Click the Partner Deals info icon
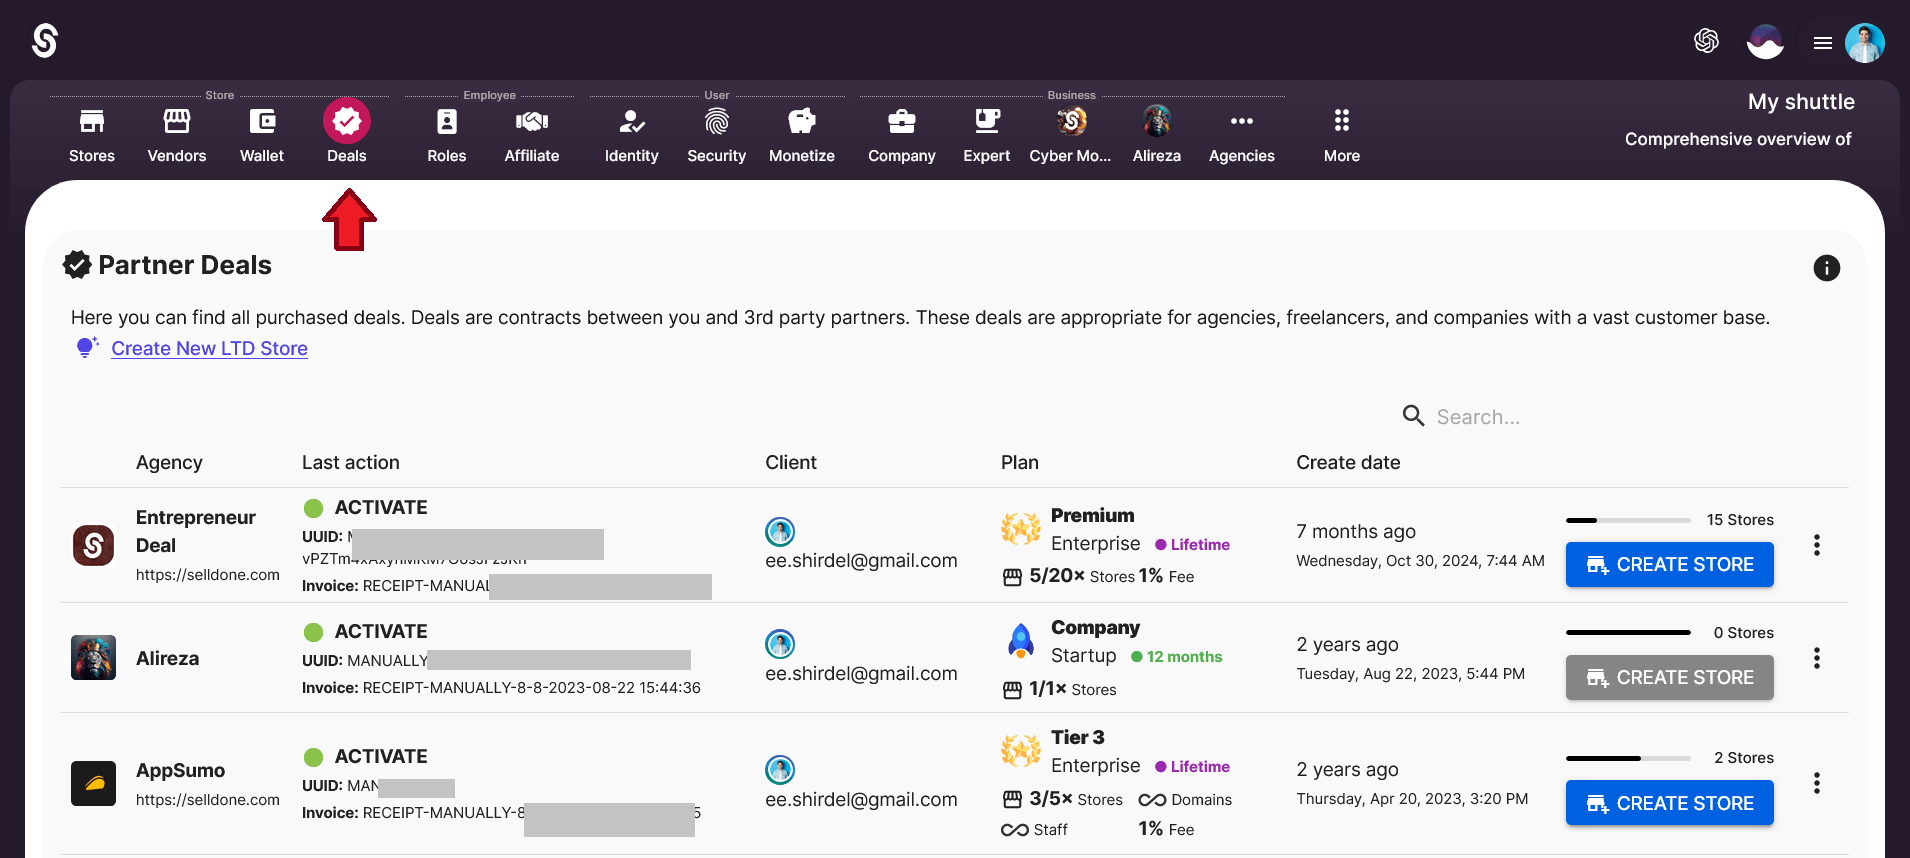 1826,268
